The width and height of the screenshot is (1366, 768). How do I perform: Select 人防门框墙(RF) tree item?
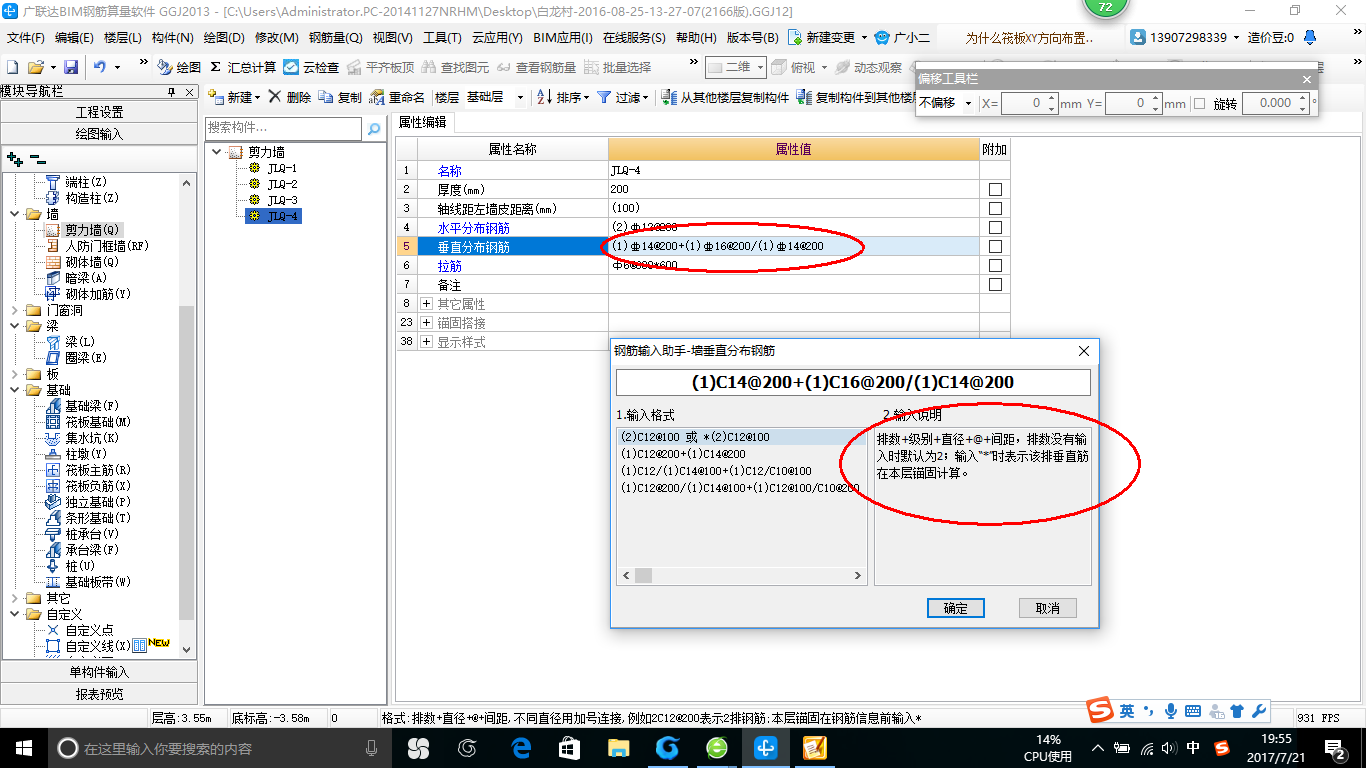[x=97, y=246]
